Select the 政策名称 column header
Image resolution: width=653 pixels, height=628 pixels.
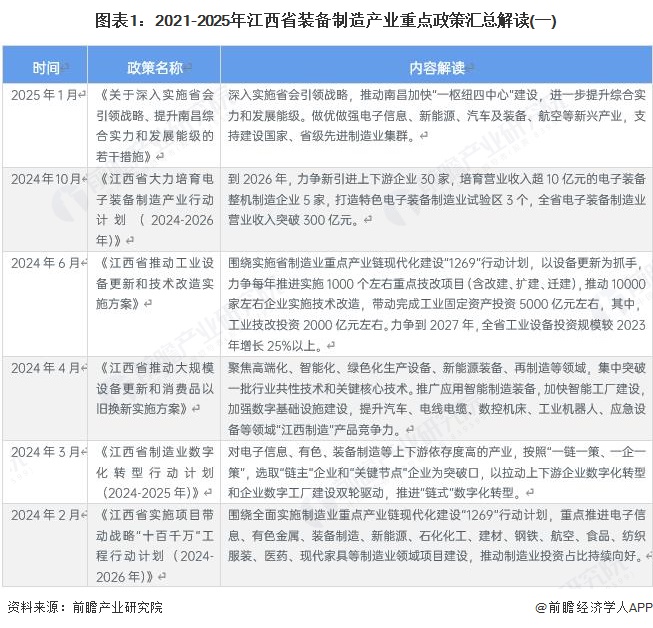155,68
